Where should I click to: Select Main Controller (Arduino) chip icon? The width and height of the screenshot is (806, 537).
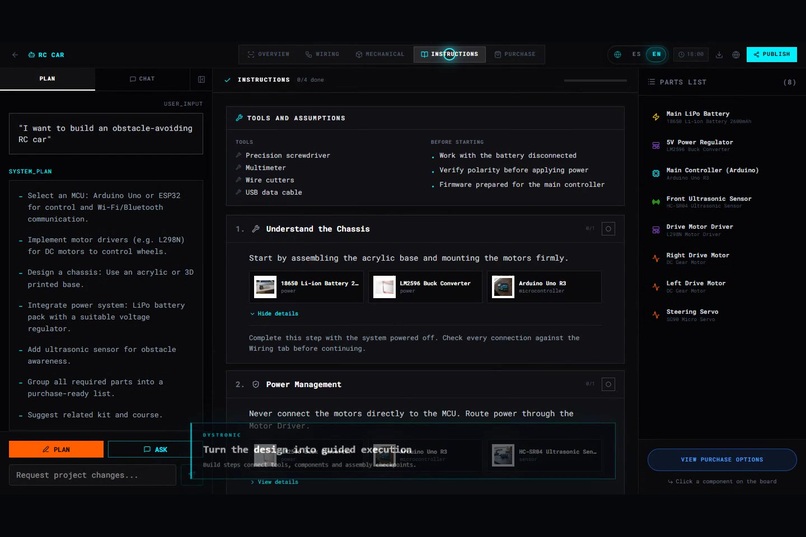[x=656, y=174]
